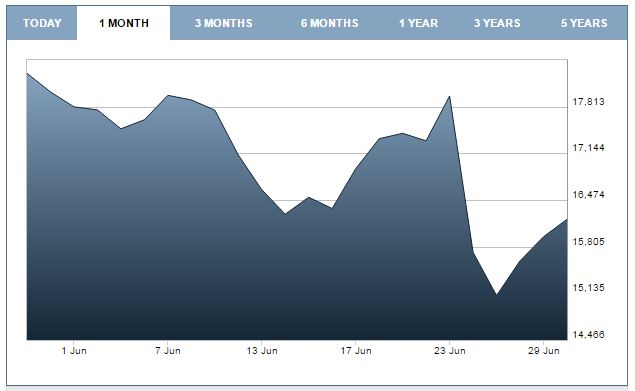Click the 29 Jun x-axis label
The height and width of the screenshot is (391, 635).
pyautogui.click(x=543, y=350)
